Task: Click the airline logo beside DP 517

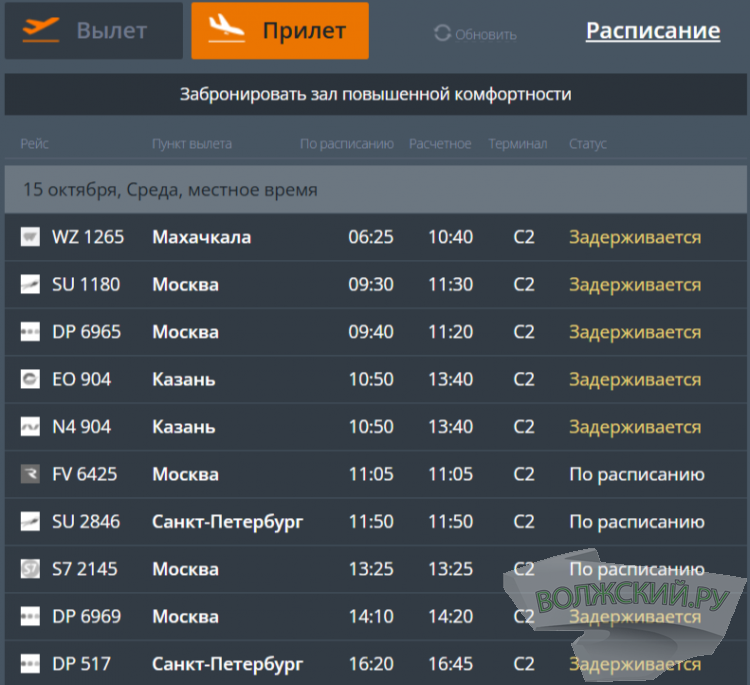Action: pos(30,664)
